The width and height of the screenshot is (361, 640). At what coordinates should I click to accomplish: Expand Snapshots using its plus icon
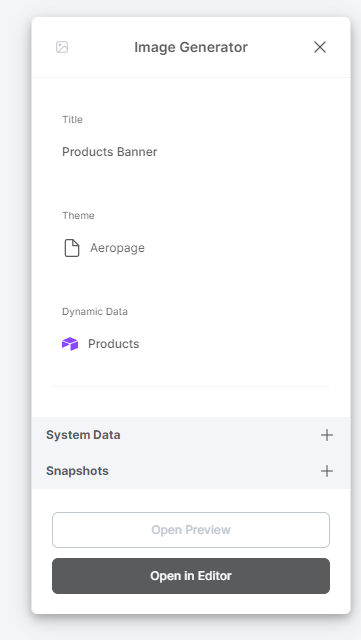[x=327, y=471]
